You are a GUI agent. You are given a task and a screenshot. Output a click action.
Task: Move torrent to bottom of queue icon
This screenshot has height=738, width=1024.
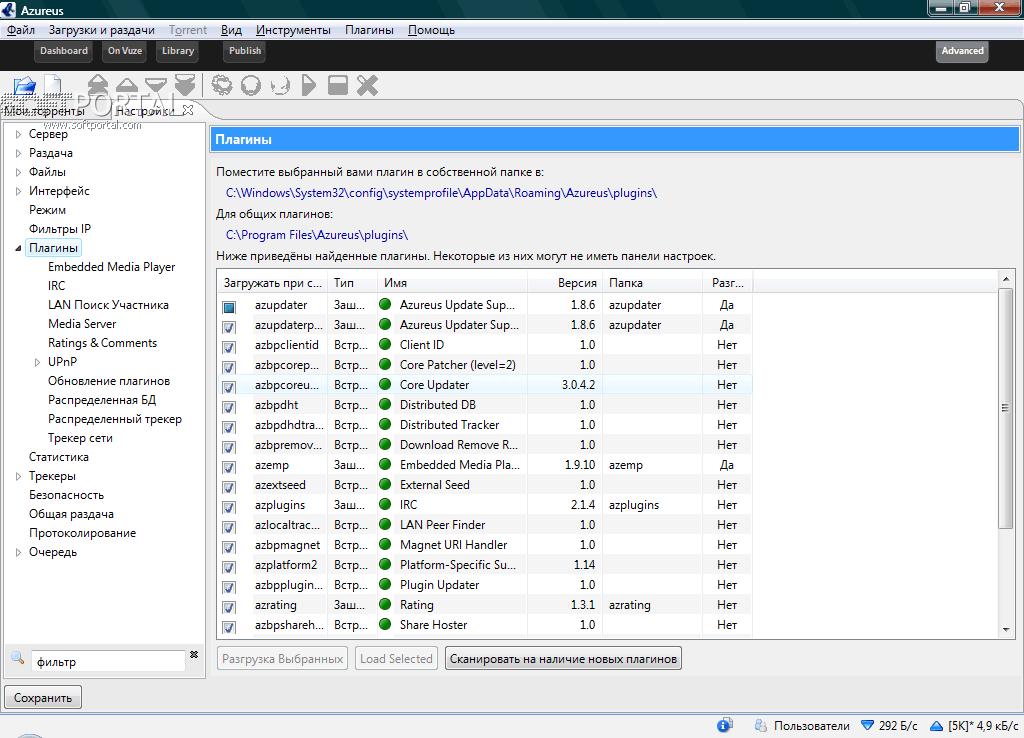[185, 85]
